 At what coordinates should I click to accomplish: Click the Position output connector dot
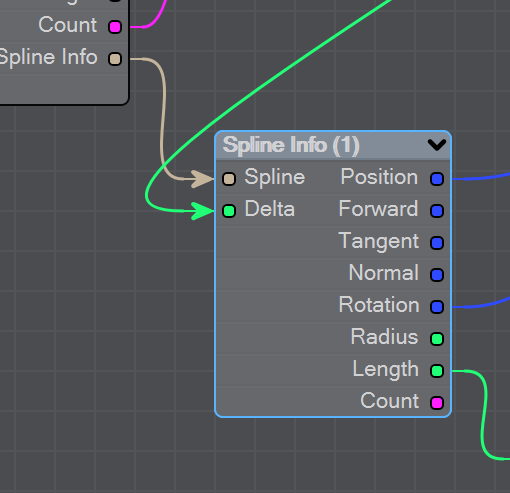tap(437, 179)
